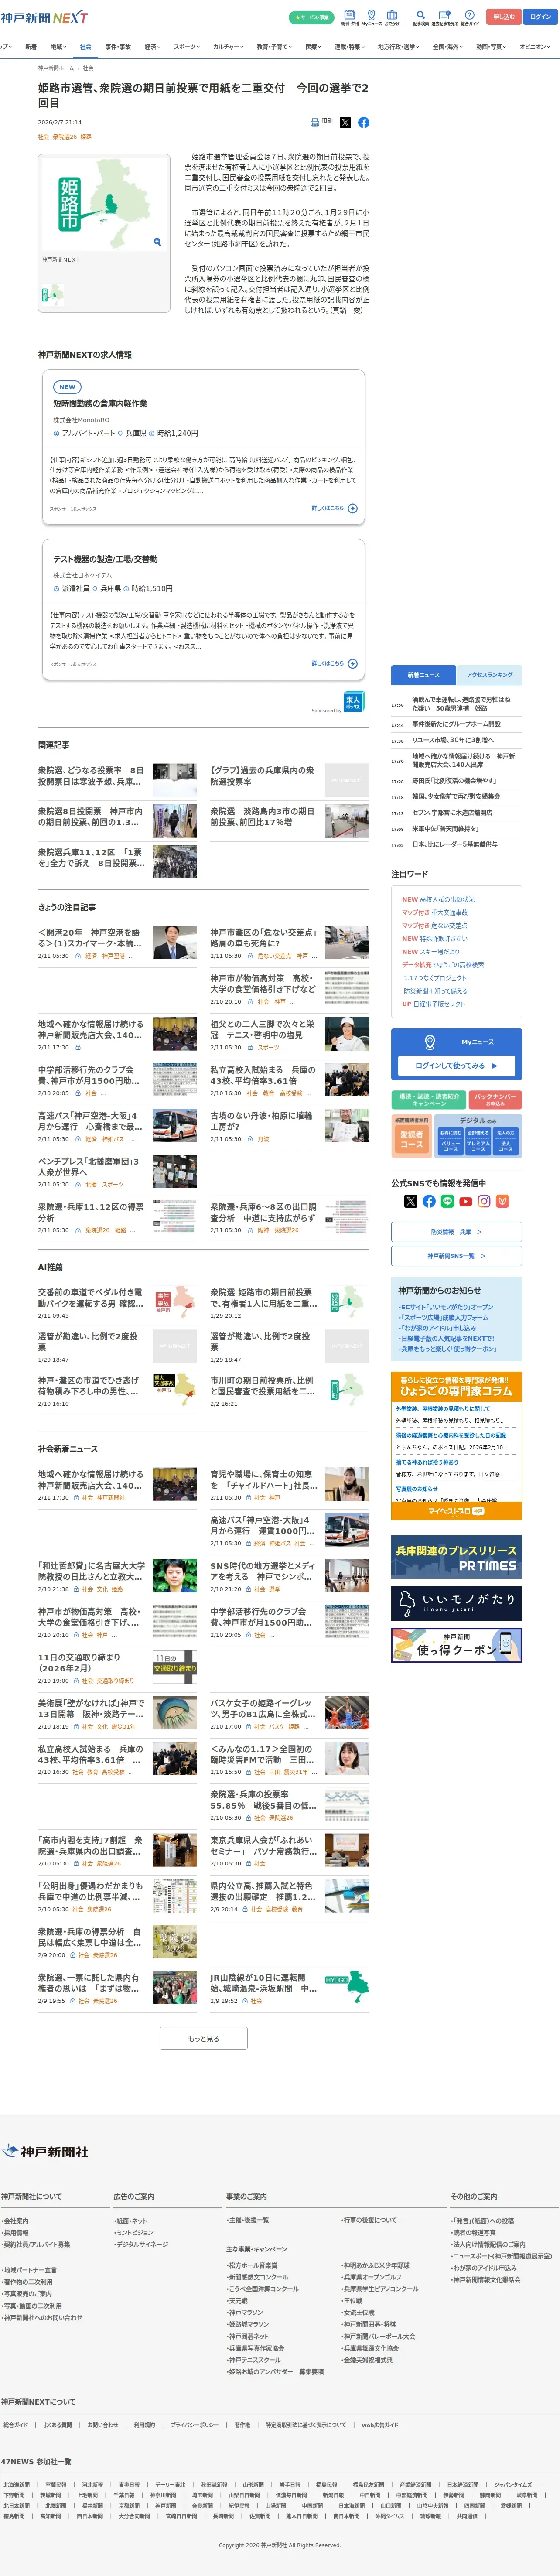Click the もっと見る button
560x2576 pixels.
point(204,2038)
